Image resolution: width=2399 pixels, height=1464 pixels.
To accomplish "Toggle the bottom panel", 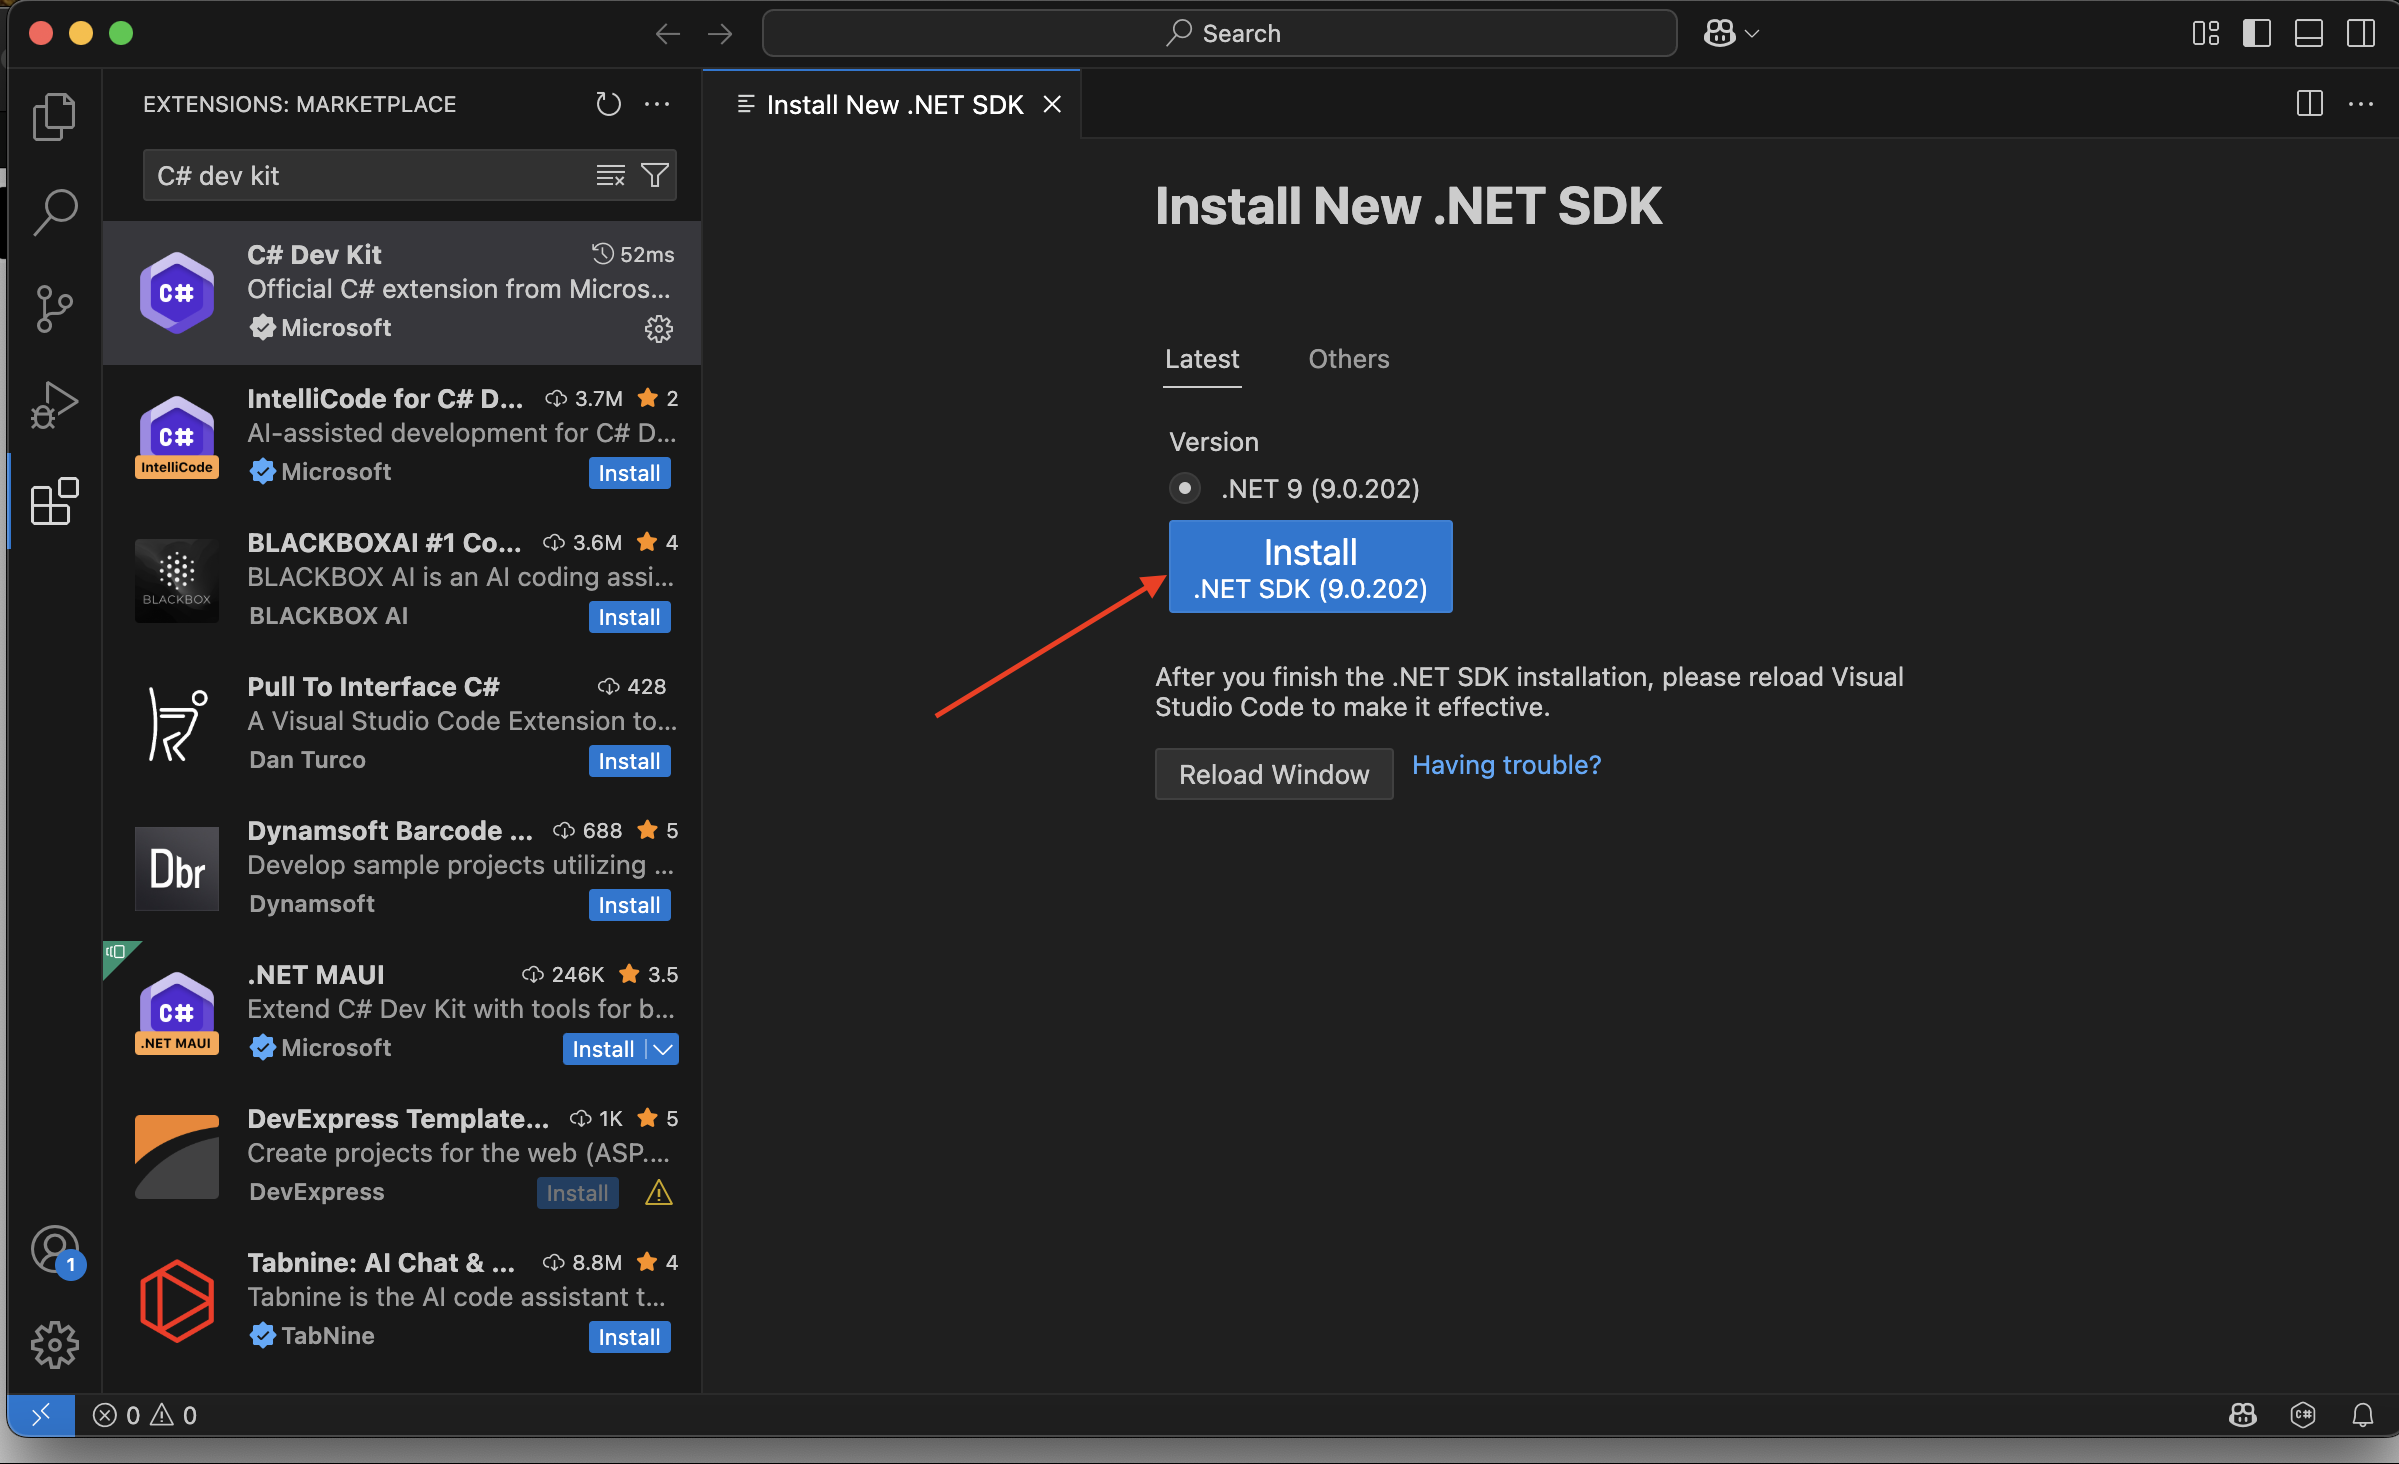I will 2309,34.
